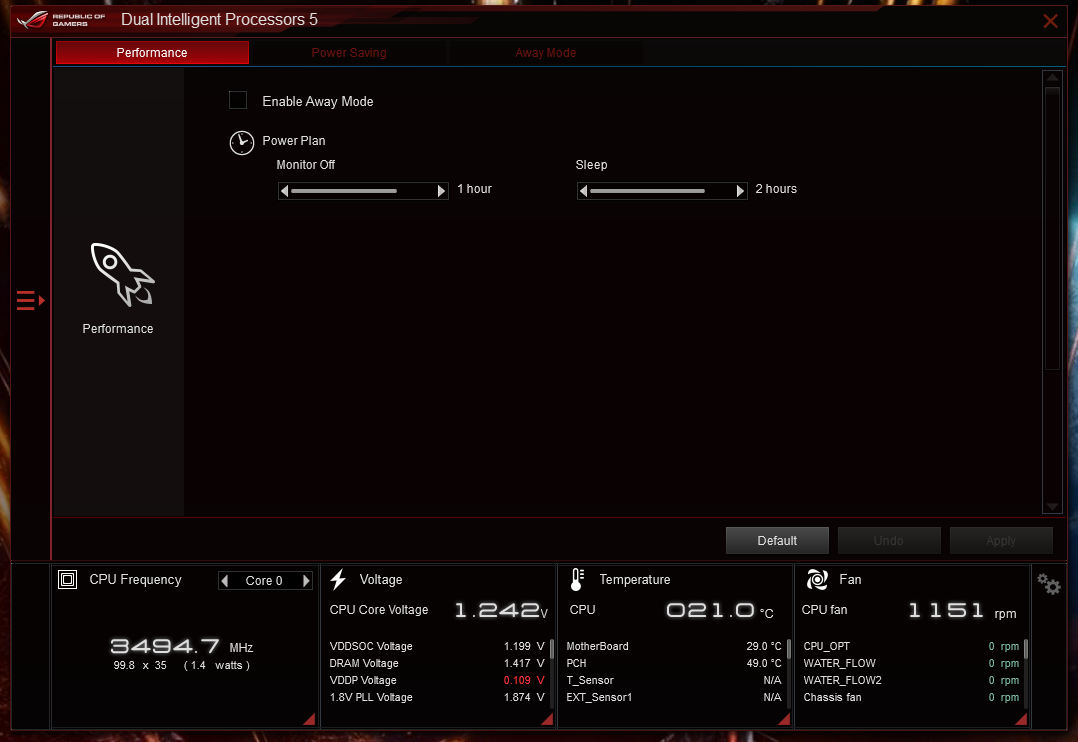Click the Monitor Off value 1 hour
The image size is (1078, 742).
tap(474, 189)
